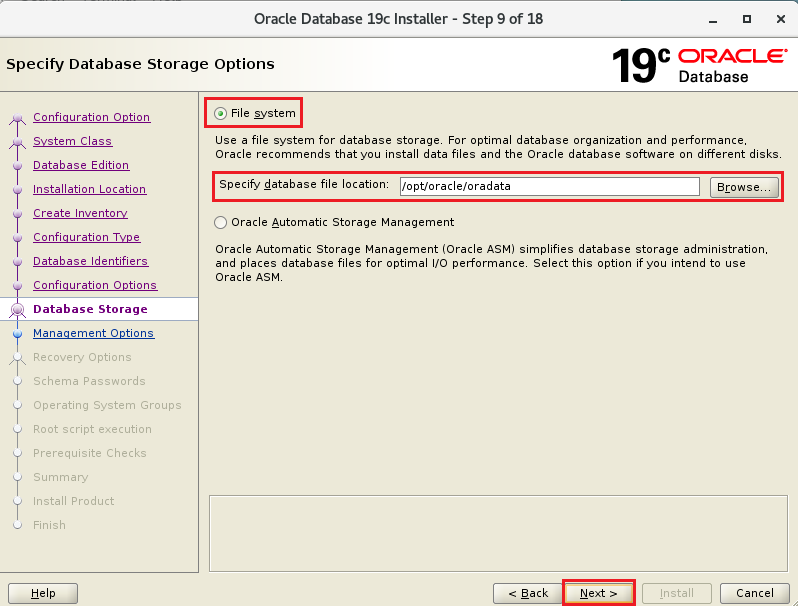The image size is (798, 606).
Task: Click the System Class step marker icon
Action: click(x=18, y=142)
